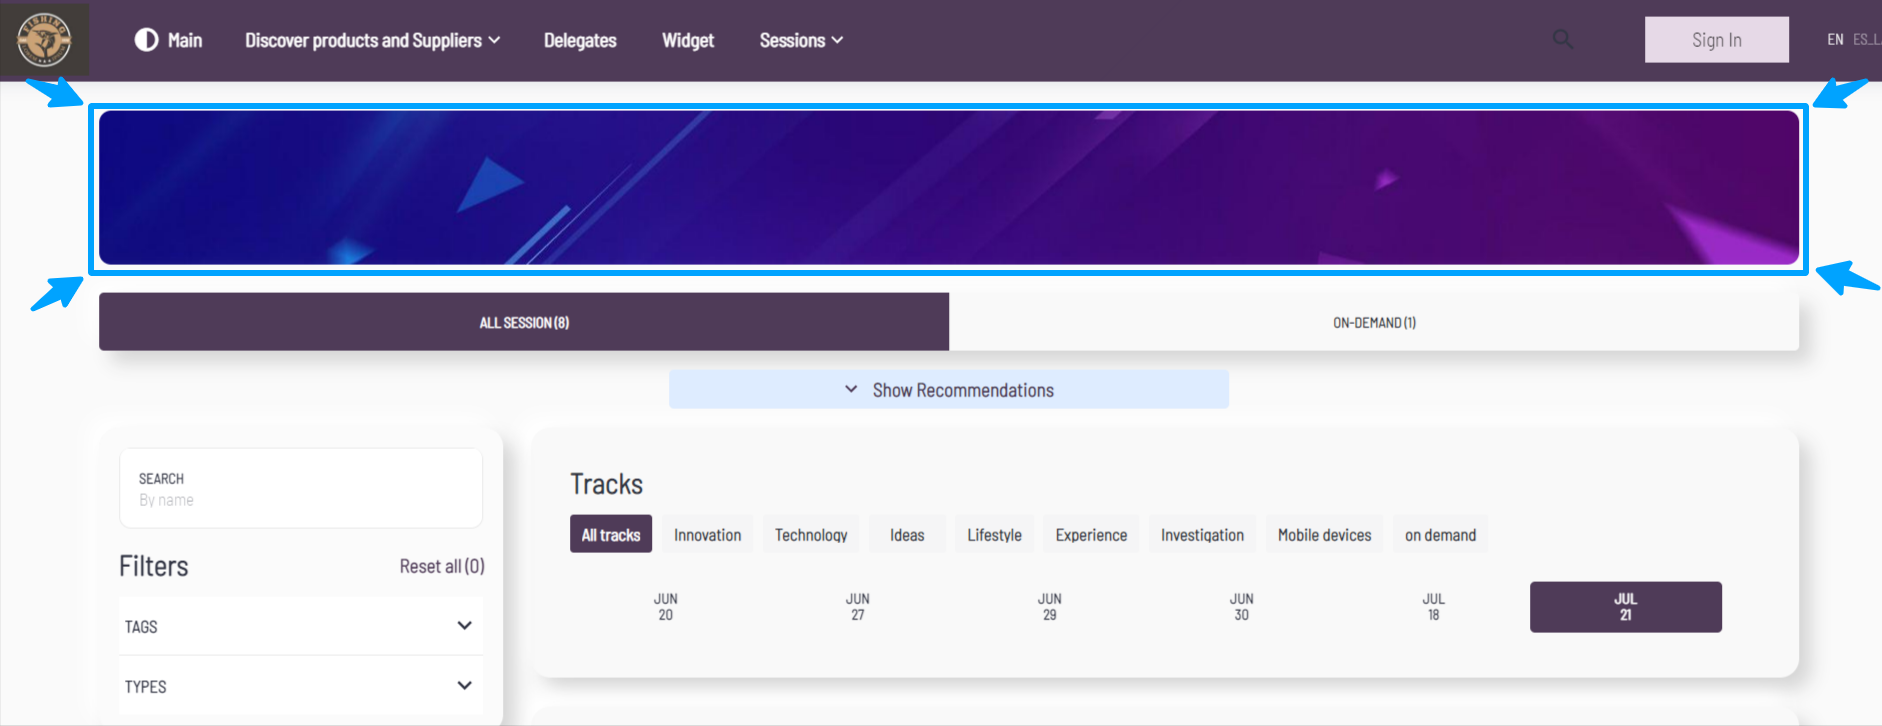Click the half-circle Main icon
The width and height of the screenshot is (1882, 726).
[x=146, y=40]
